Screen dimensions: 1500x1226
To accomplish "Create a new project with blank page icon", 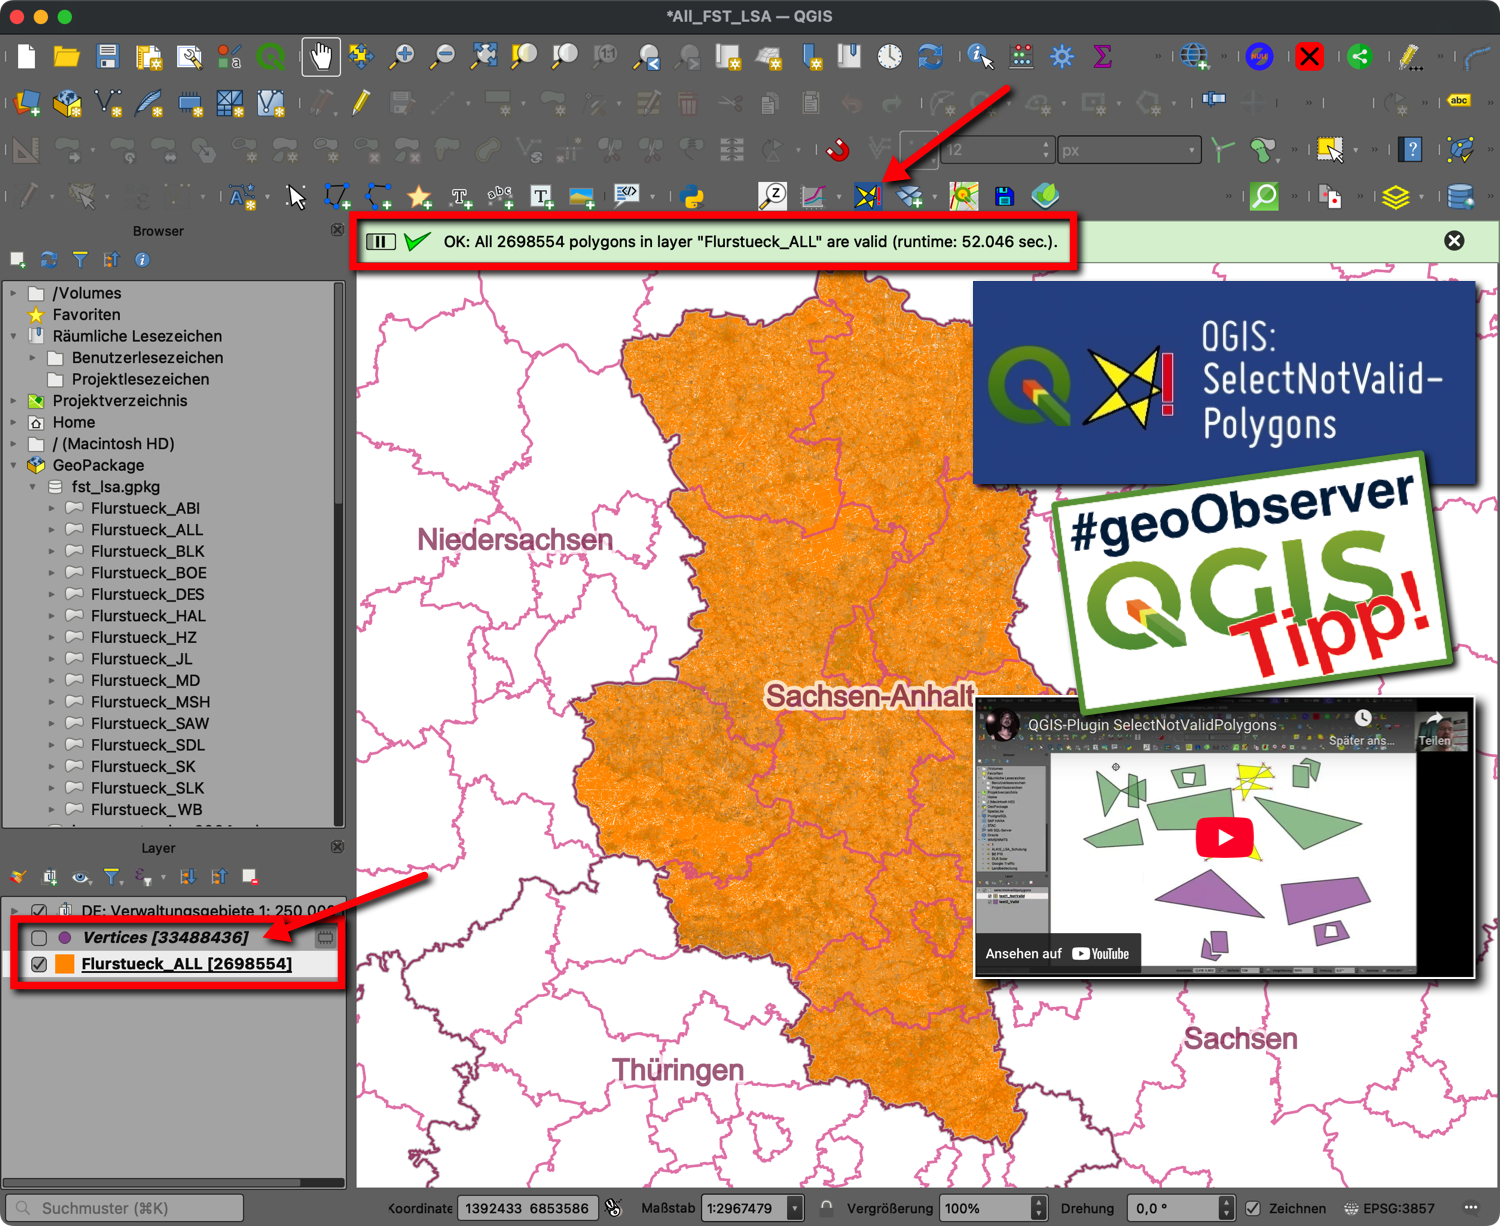I will pyautogui.click(x=27, y=56).
